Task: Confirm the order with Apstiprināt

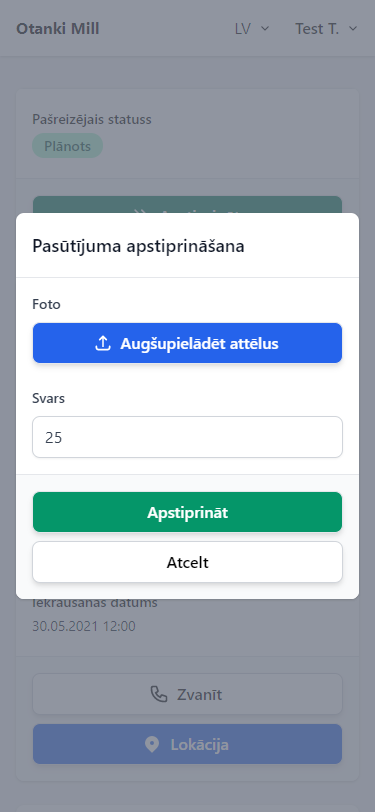Action: 188,512
